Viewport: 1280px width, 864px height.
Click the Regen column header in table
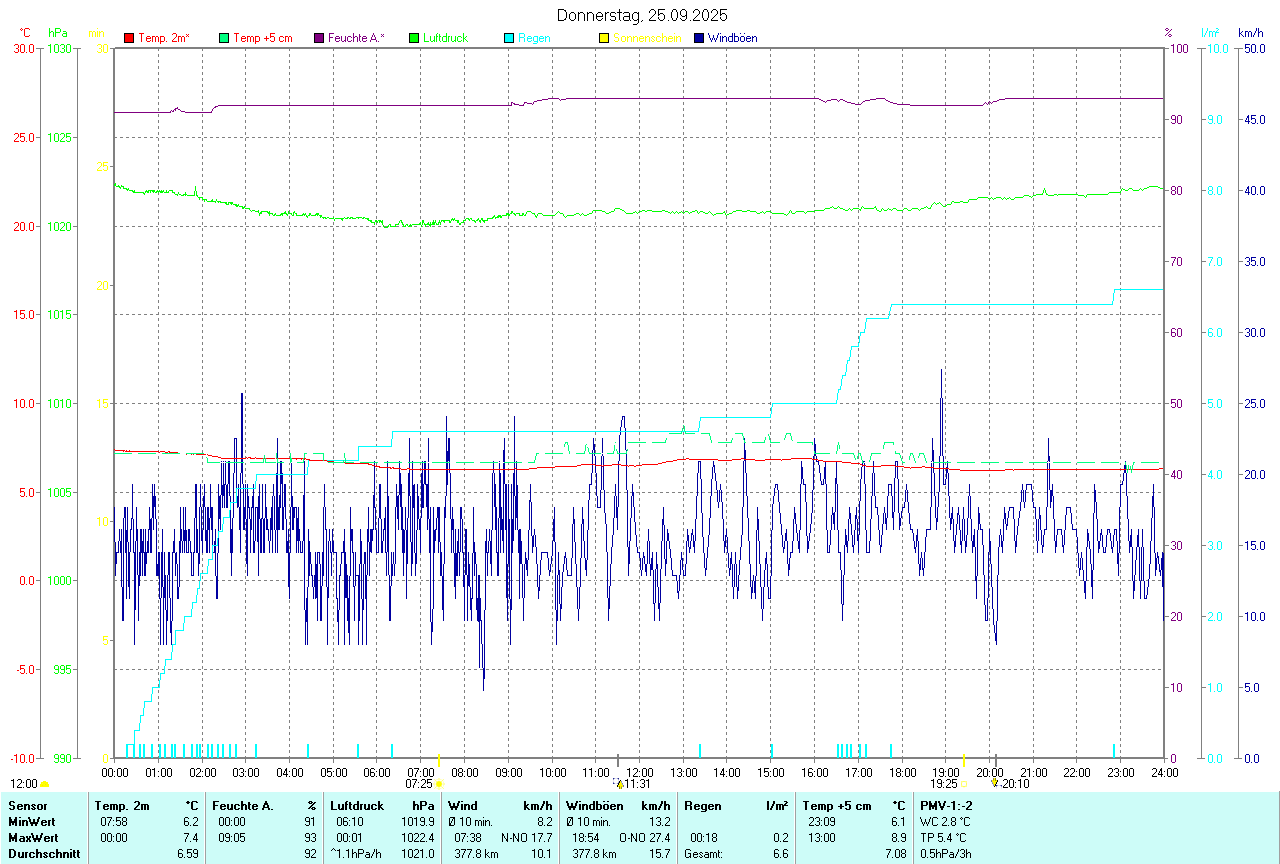click(x=700, y=805)
